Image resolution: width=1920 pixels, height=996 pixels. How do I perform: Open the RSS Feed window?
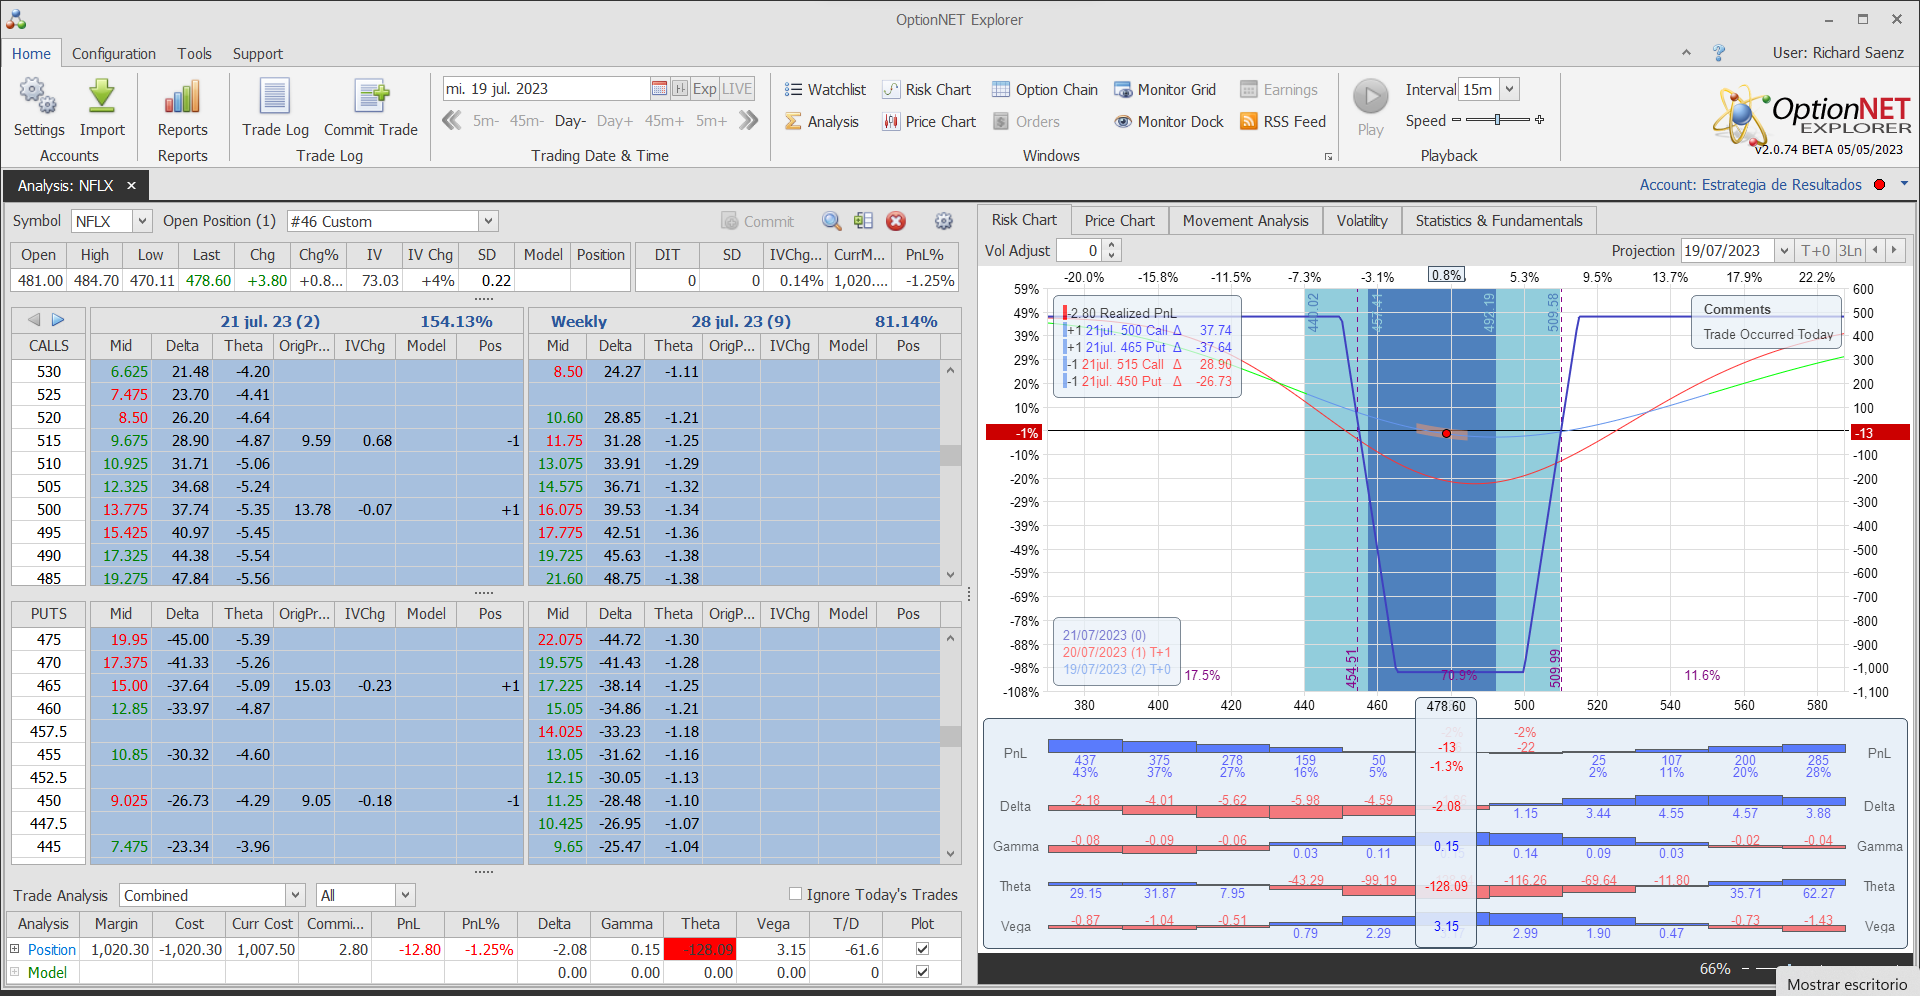[1283, 122]
